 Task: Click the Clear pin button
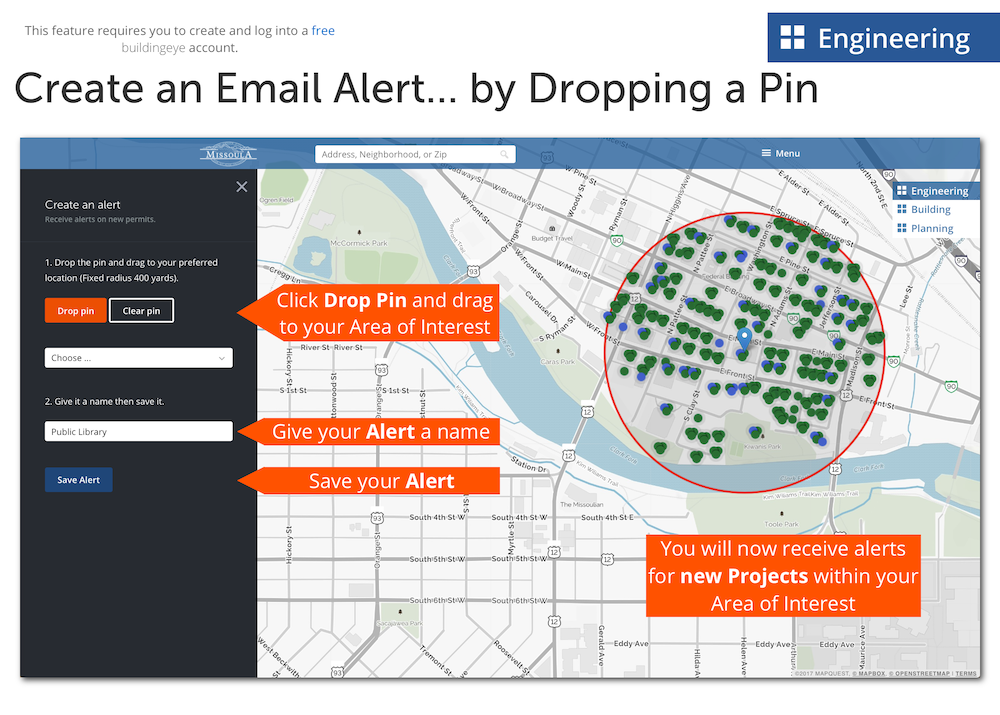tap(142, 311)
